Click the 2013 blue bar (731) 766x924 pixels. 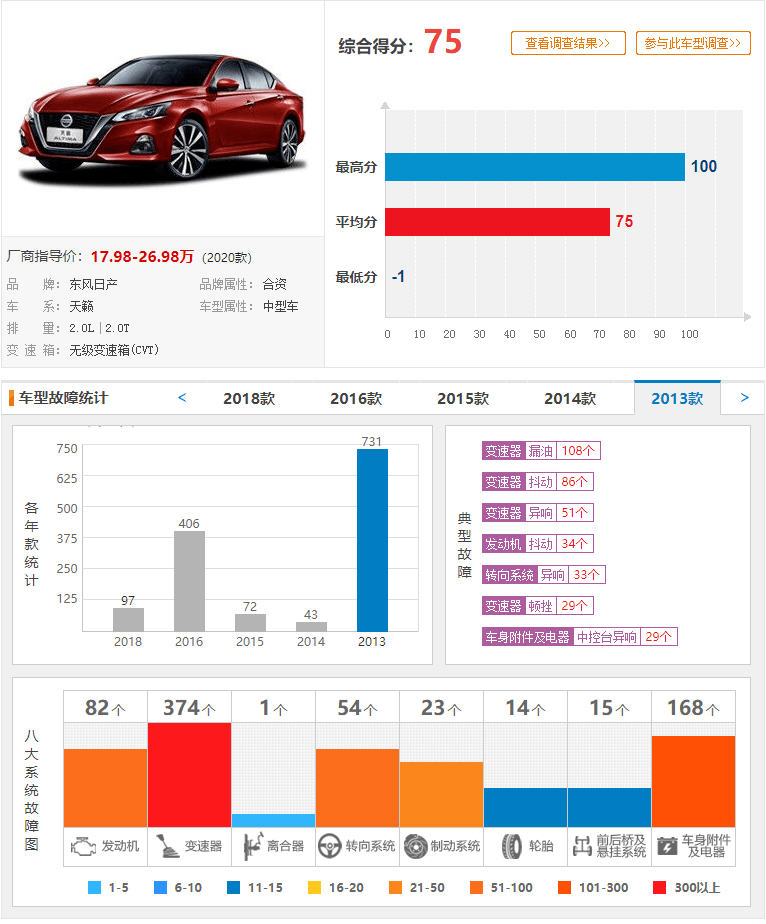coord(372,540)
